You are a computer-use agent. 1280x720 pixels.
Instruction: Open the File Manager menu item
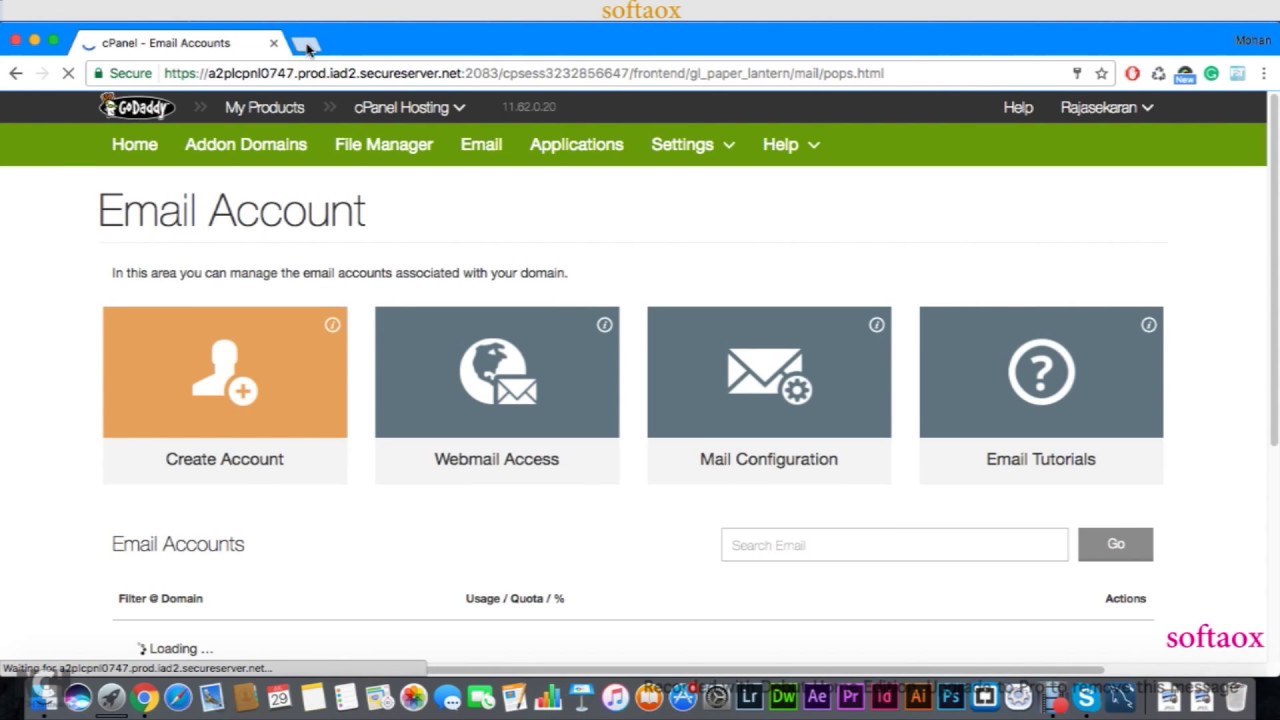[384, 145]
